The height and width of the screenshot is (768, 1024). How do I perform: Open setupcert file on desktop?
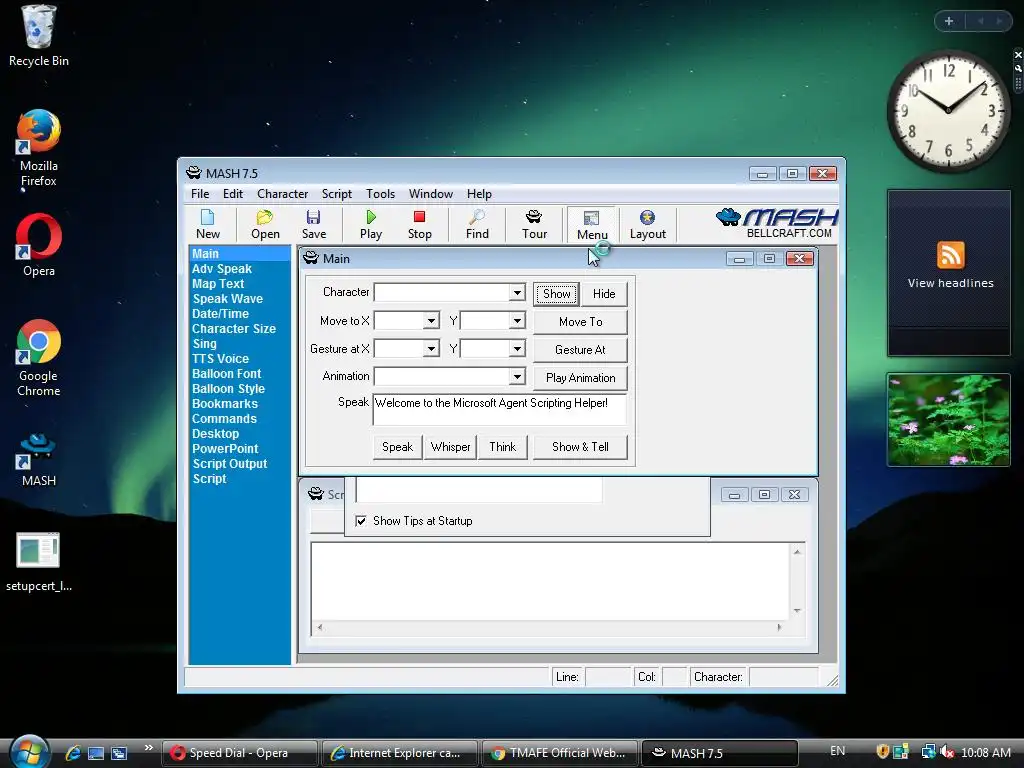click(39, 562)
